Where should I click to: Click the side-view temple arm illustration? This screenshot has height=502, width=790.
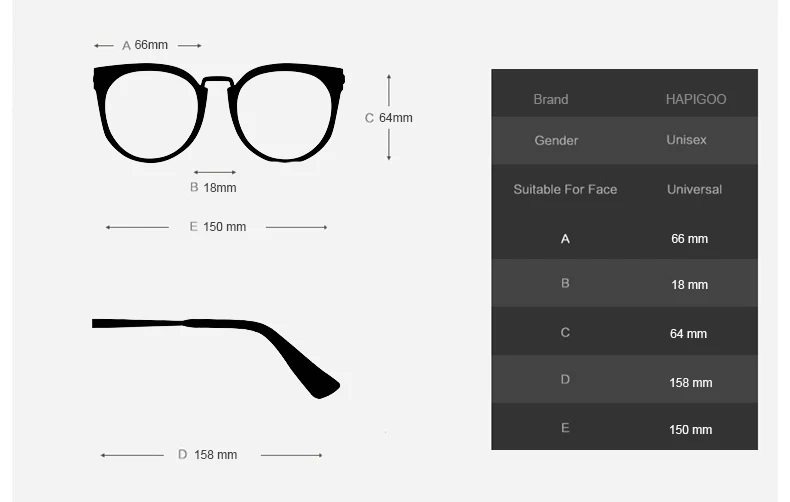click(x=216, y=358)
